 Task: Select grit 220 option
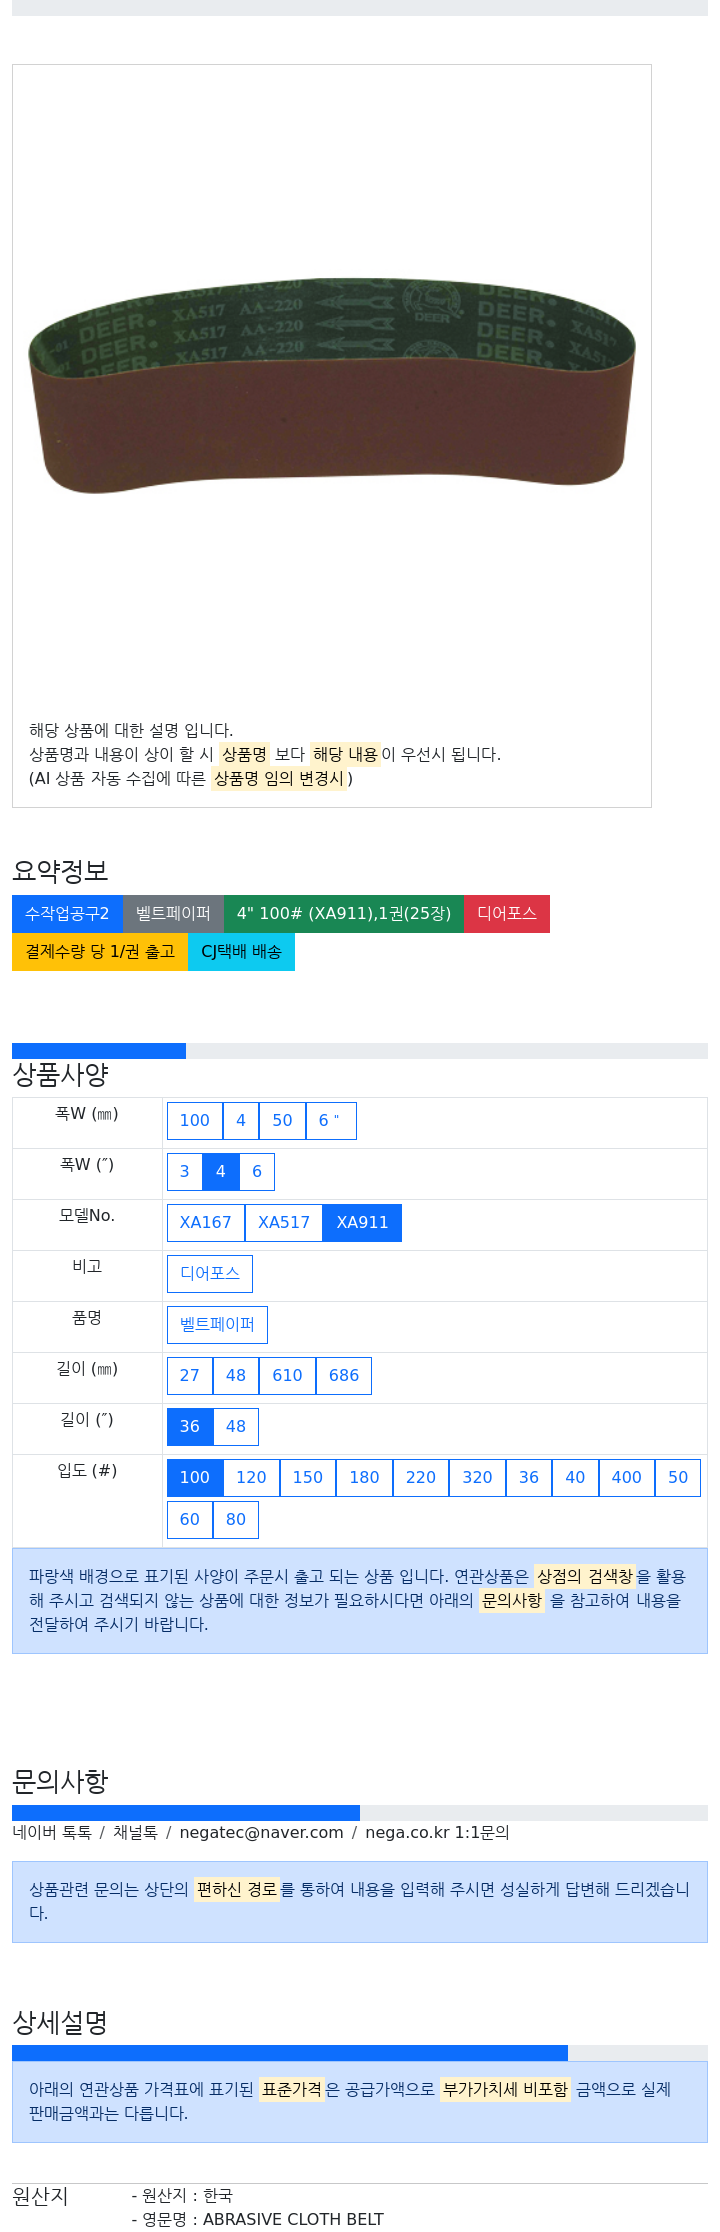[421, 1478]
